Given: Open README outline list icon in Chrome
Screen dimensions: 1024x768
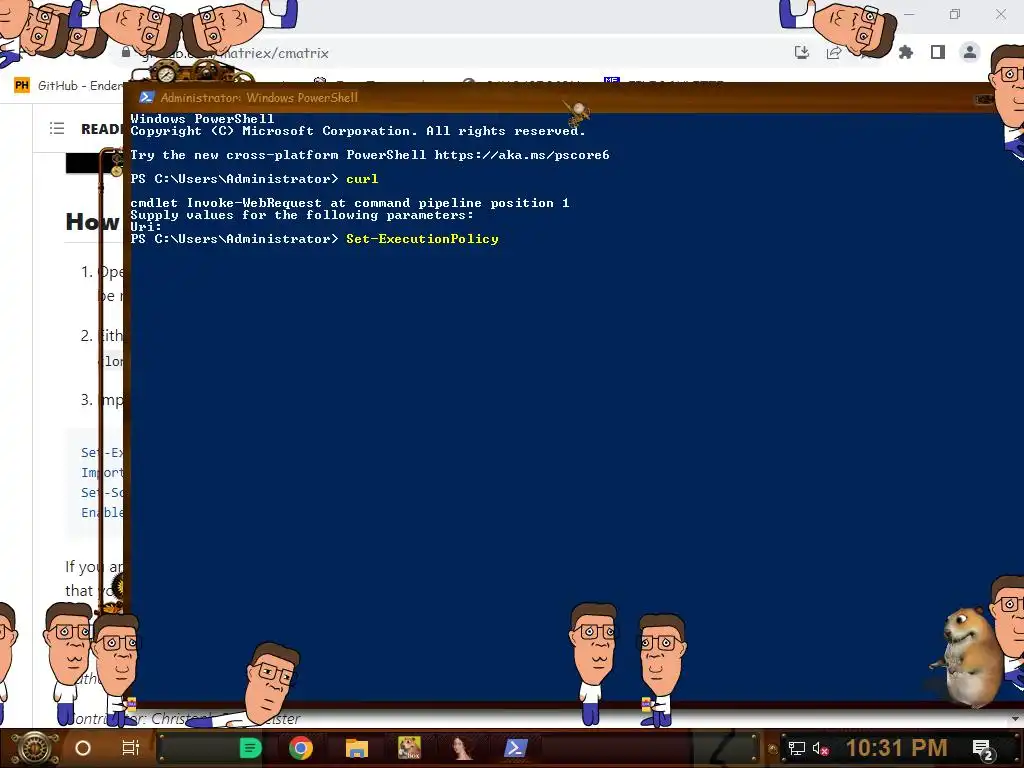Looking at the screenshot, I should [x=57, y=129].
